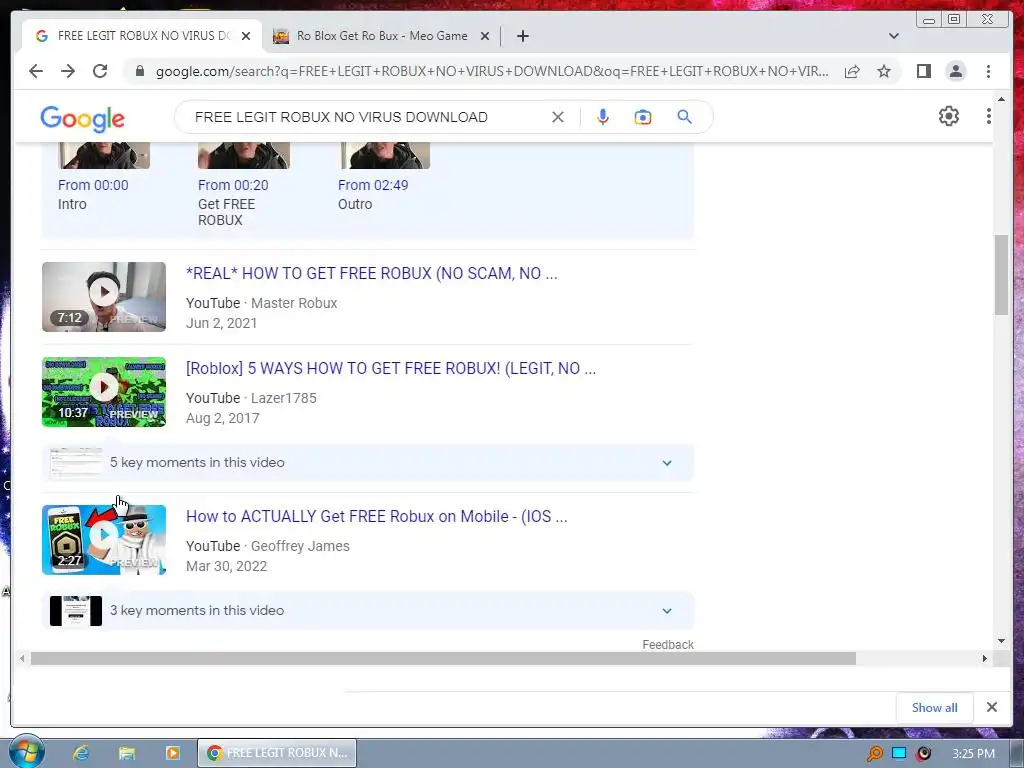Click the vertical scrollbar thumb

[1001, 275]
